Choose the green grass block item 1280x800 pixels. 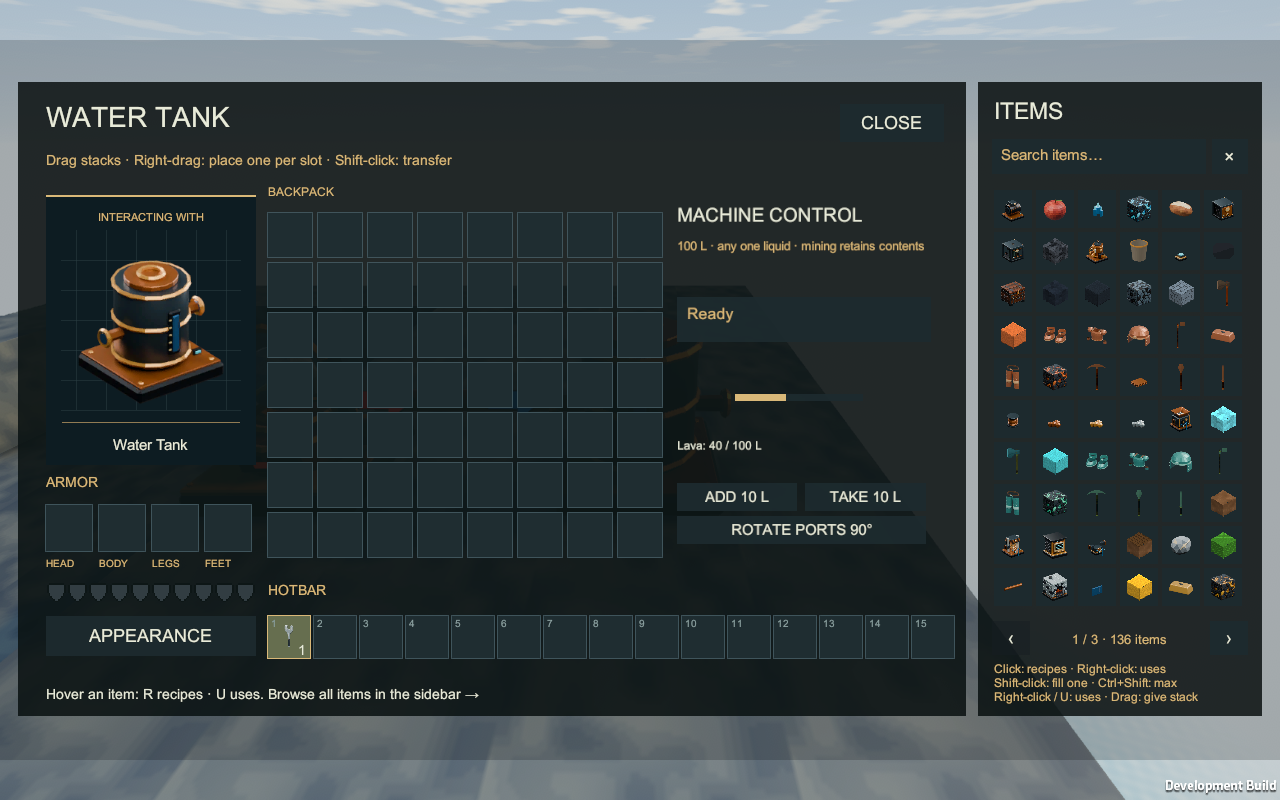click(1223, 545)
